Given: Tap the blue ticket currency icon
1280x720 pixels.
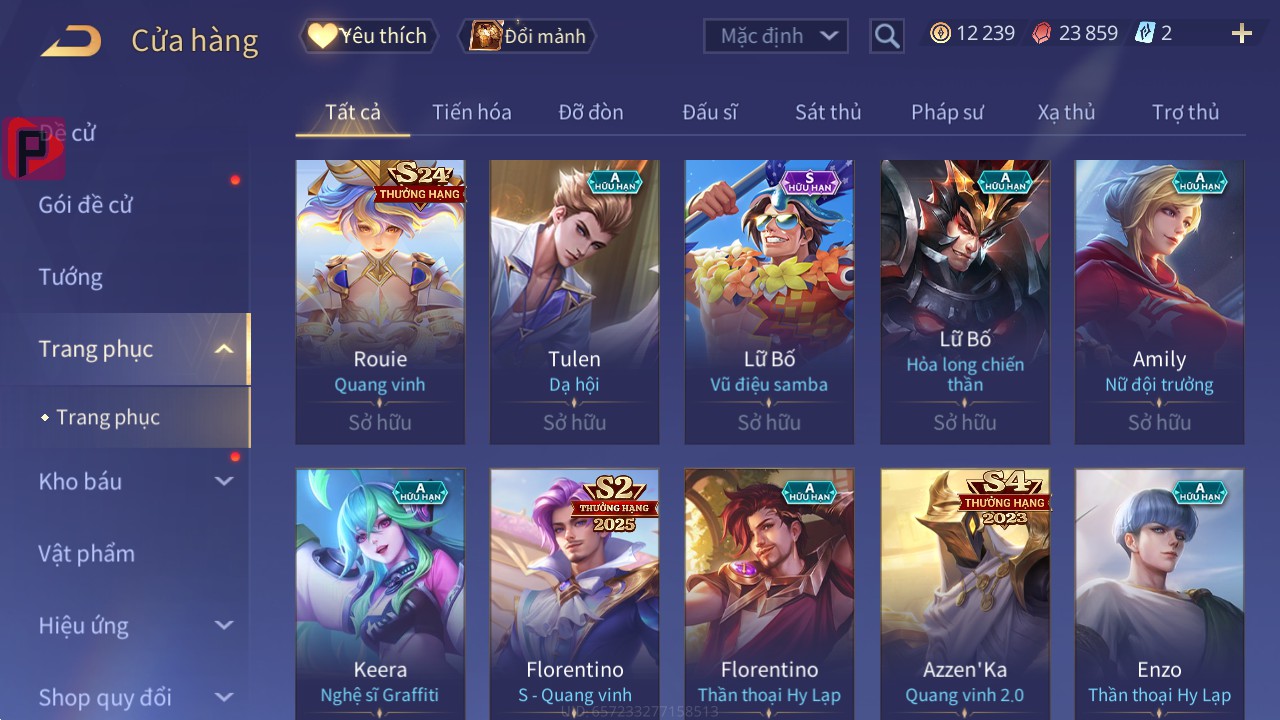Looking at the screenshot, I should point(1145,34).
